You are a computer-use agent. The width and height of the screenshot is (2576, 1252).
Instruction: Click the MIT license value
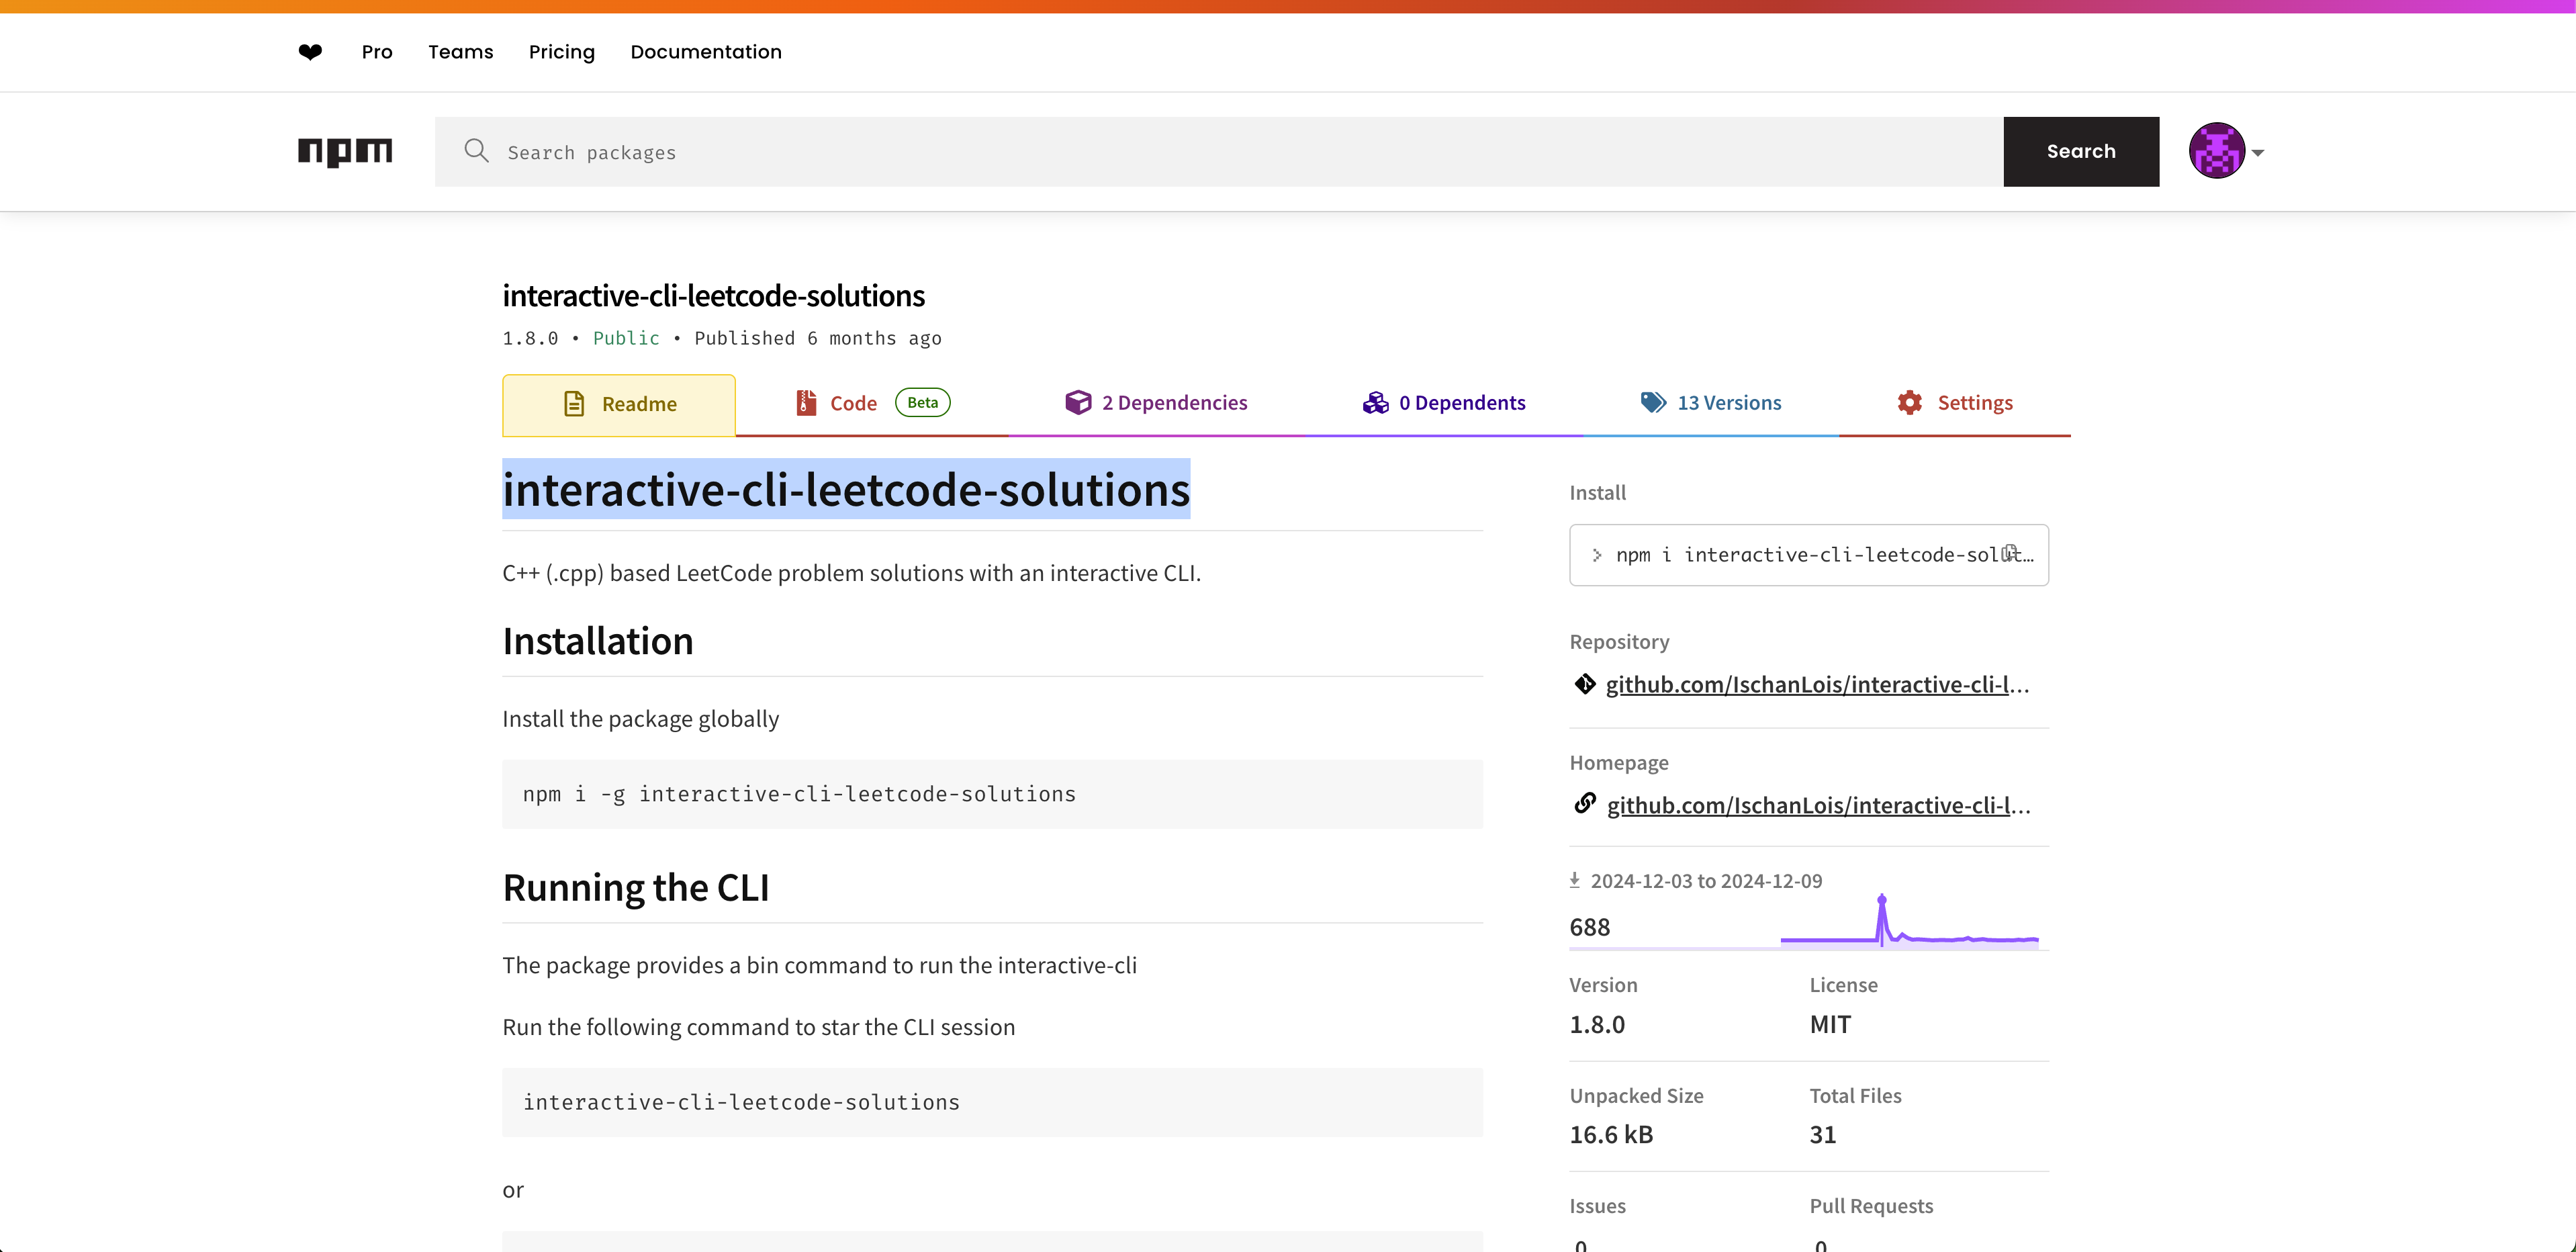tap(1830, 1025)
